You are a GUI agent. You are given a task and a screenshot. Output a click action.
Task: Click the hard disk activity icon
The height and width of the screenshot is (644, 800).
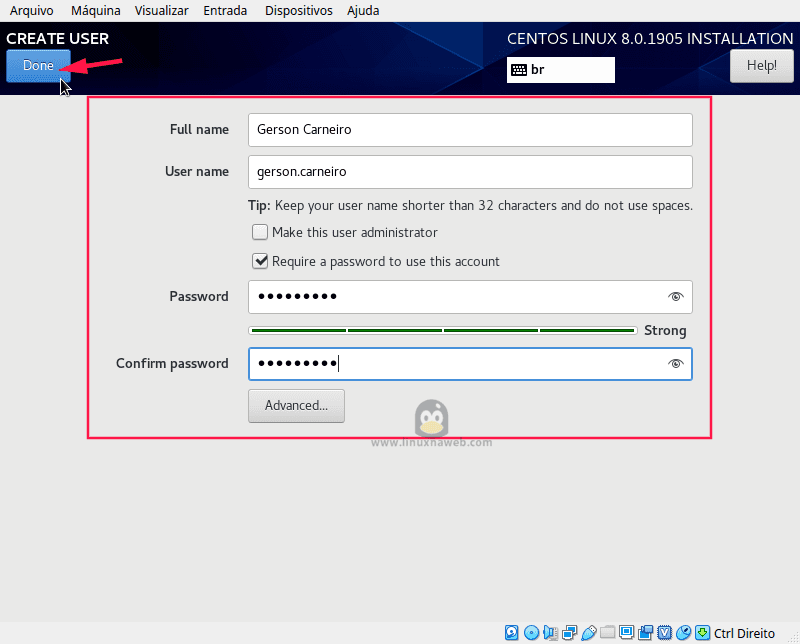[511, 633]
